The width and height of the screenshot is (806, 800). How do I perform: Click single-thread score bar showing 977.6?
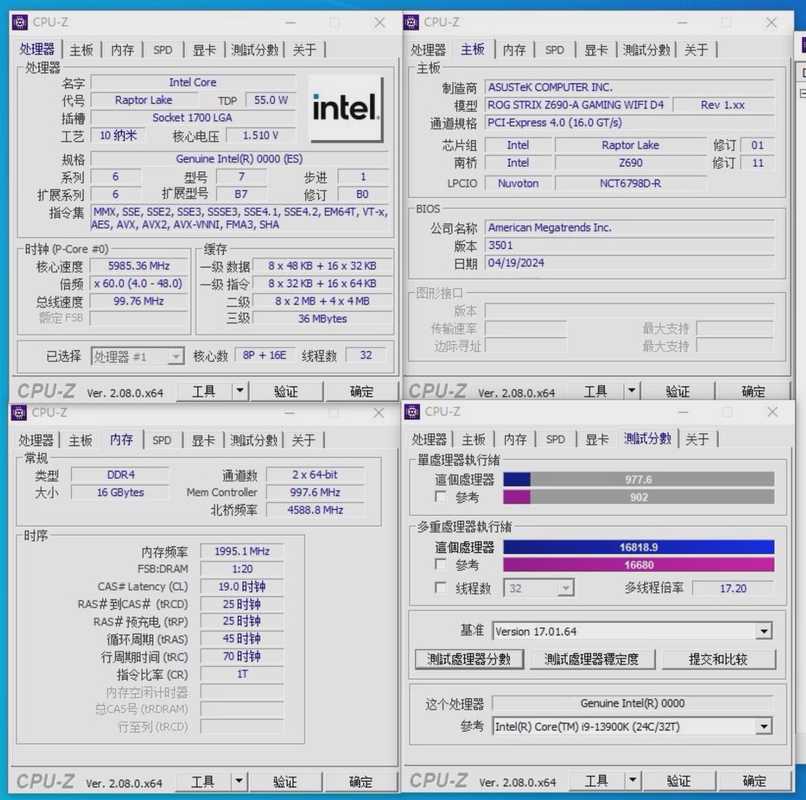(638, 479)
